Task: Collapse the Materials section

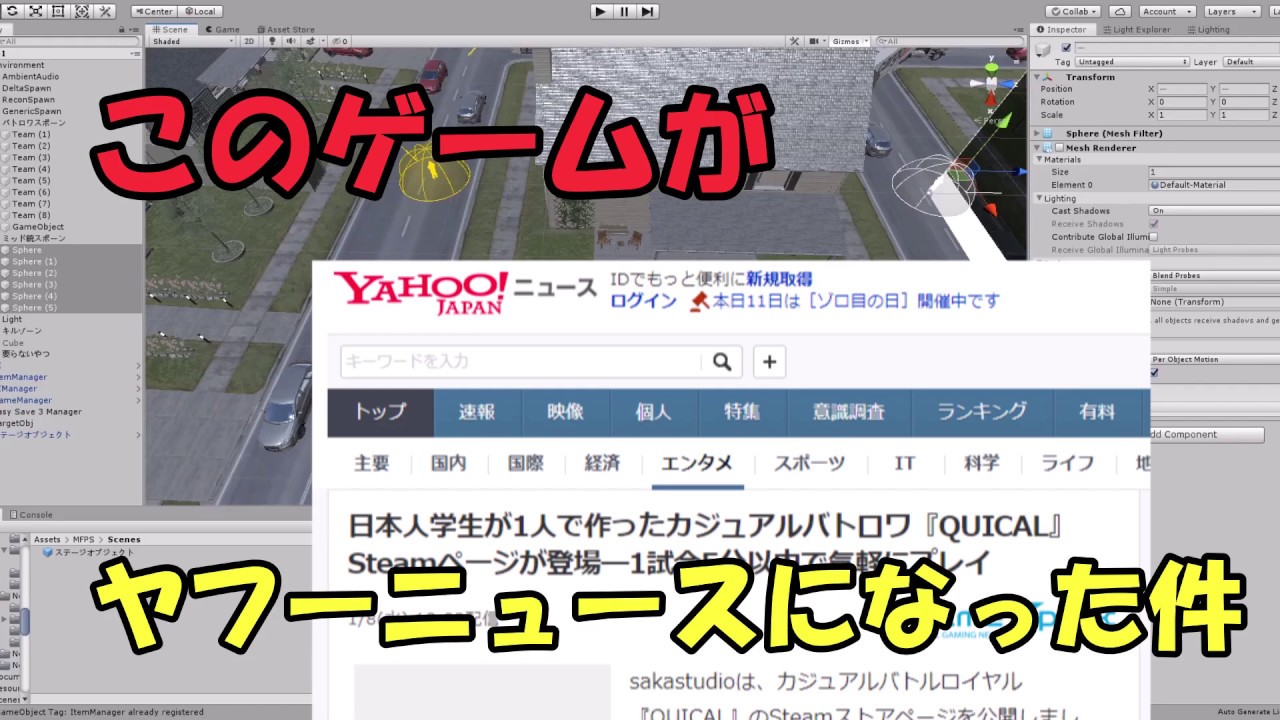Action: pyautogui.click(x=1039, y=160)
